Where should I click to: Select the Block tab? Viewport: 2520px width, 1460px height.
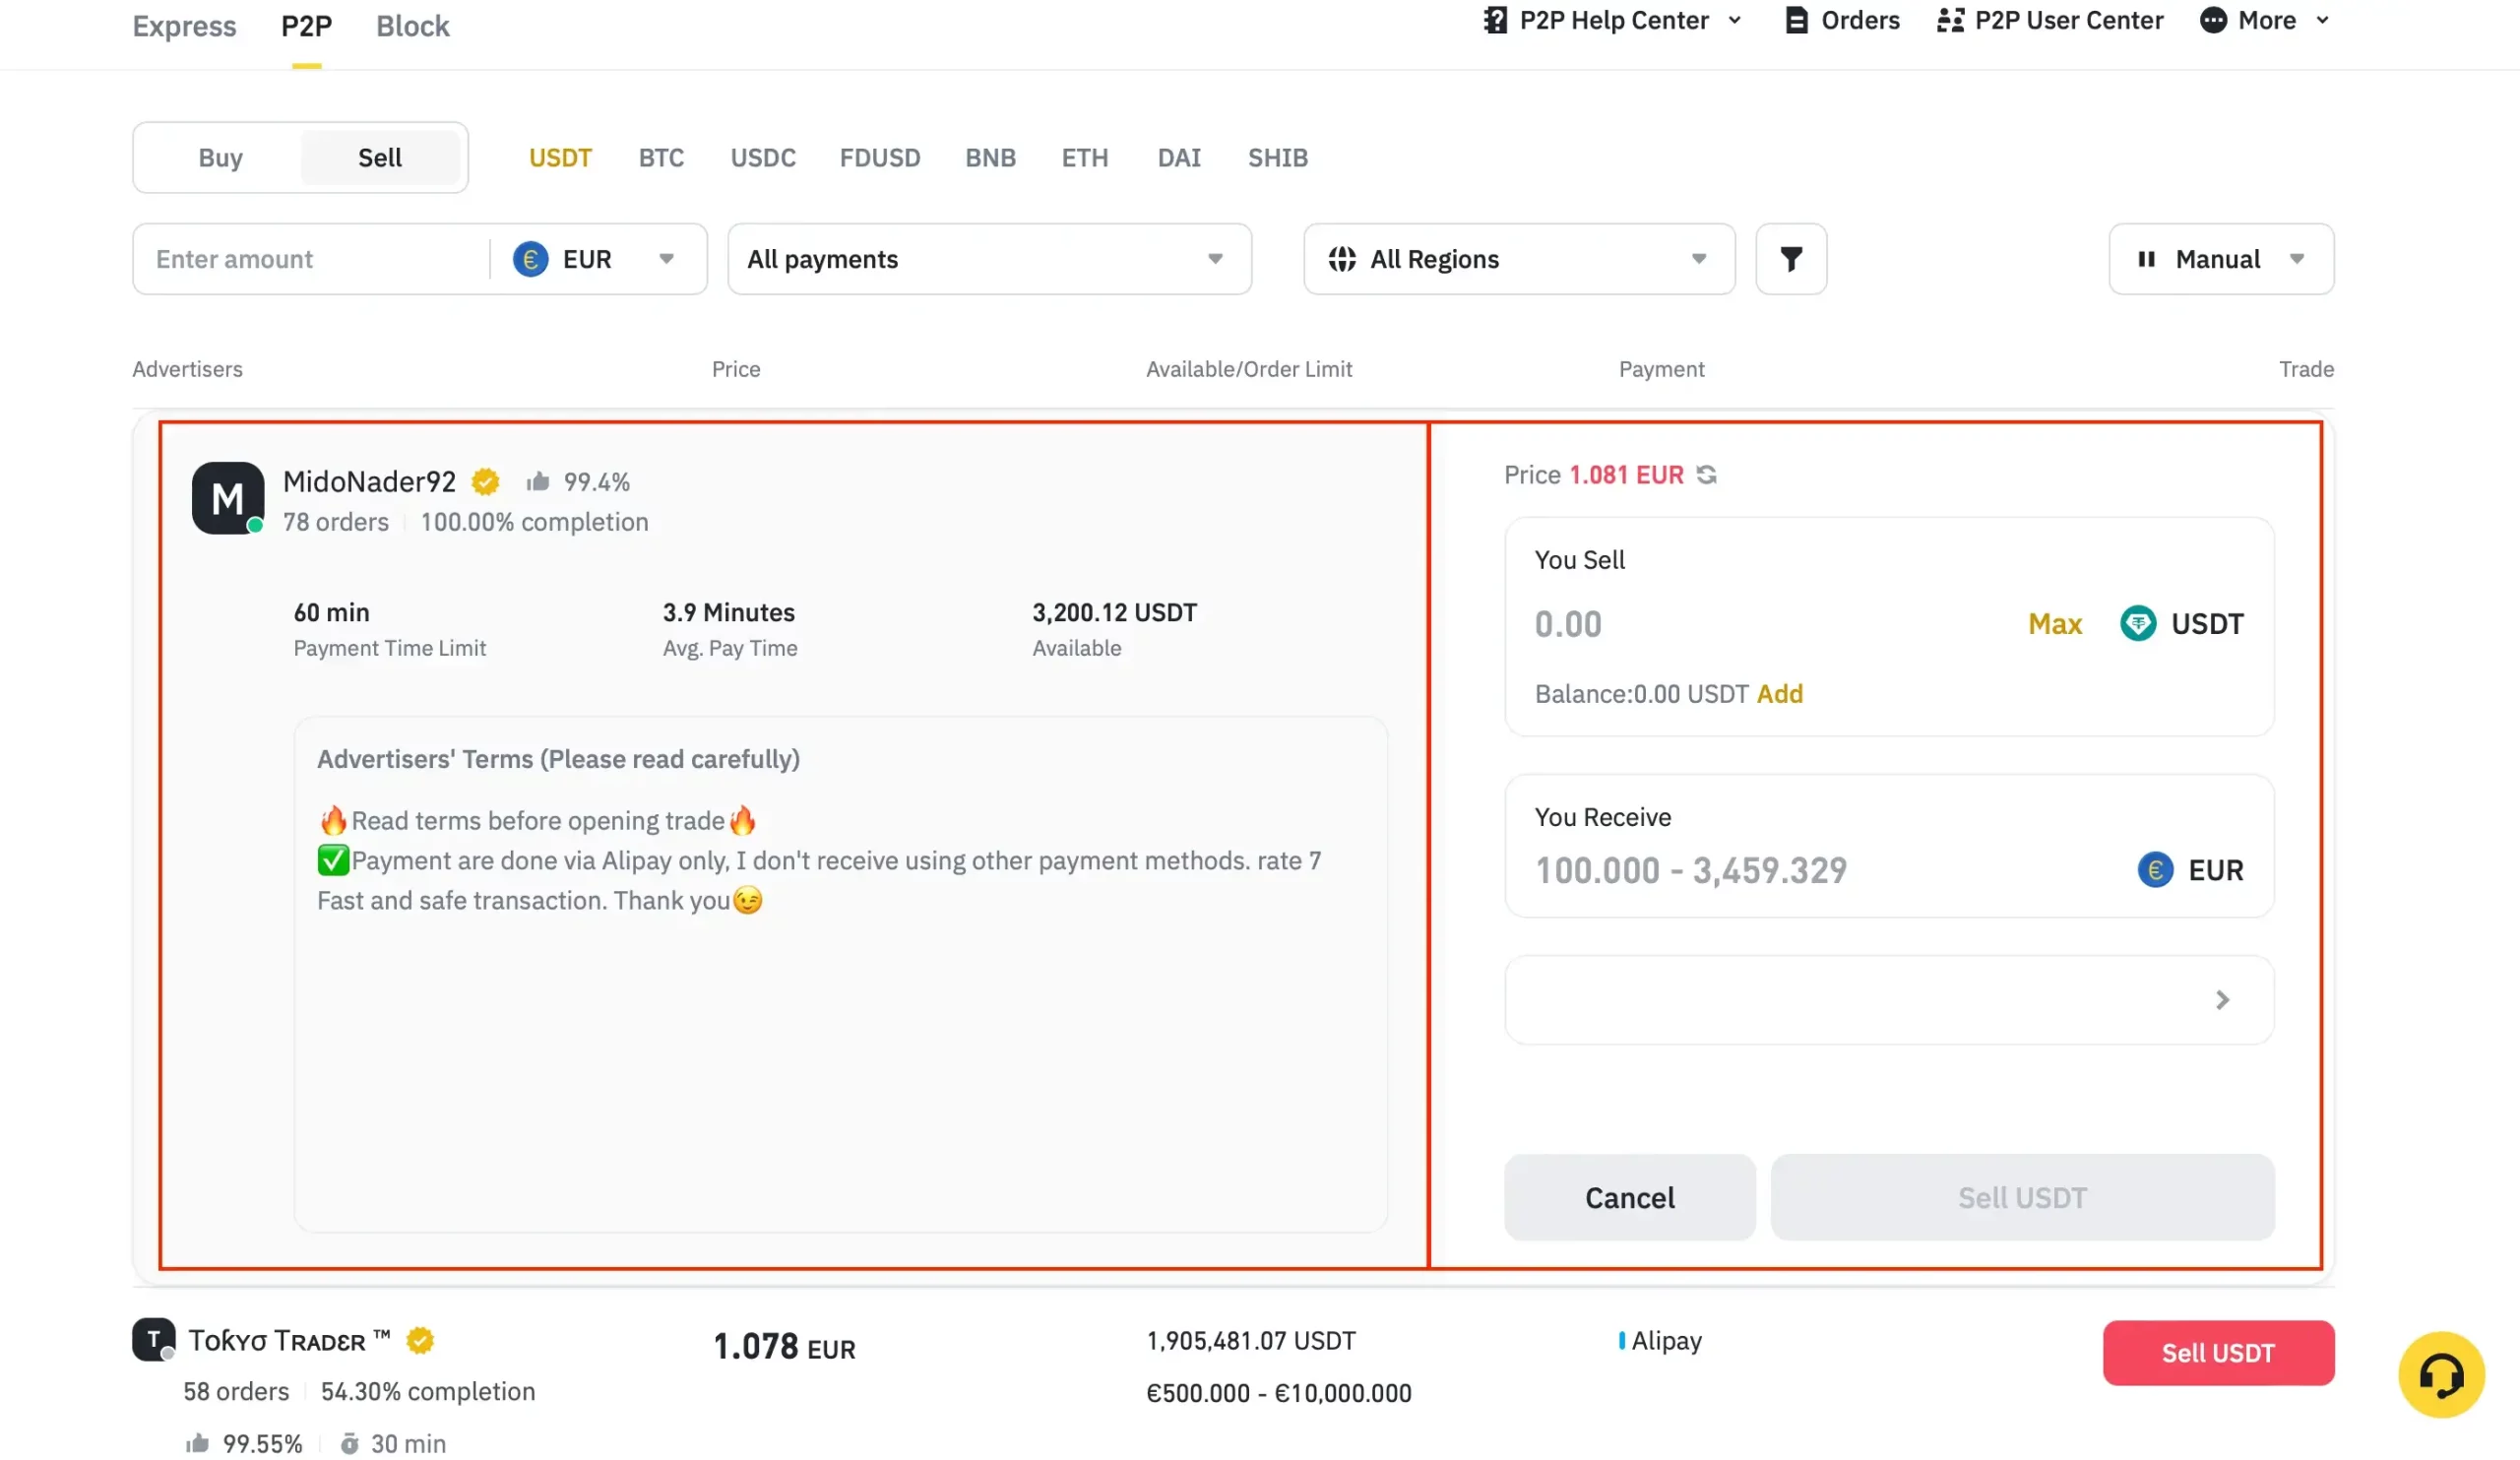click(x=411, y=26)
